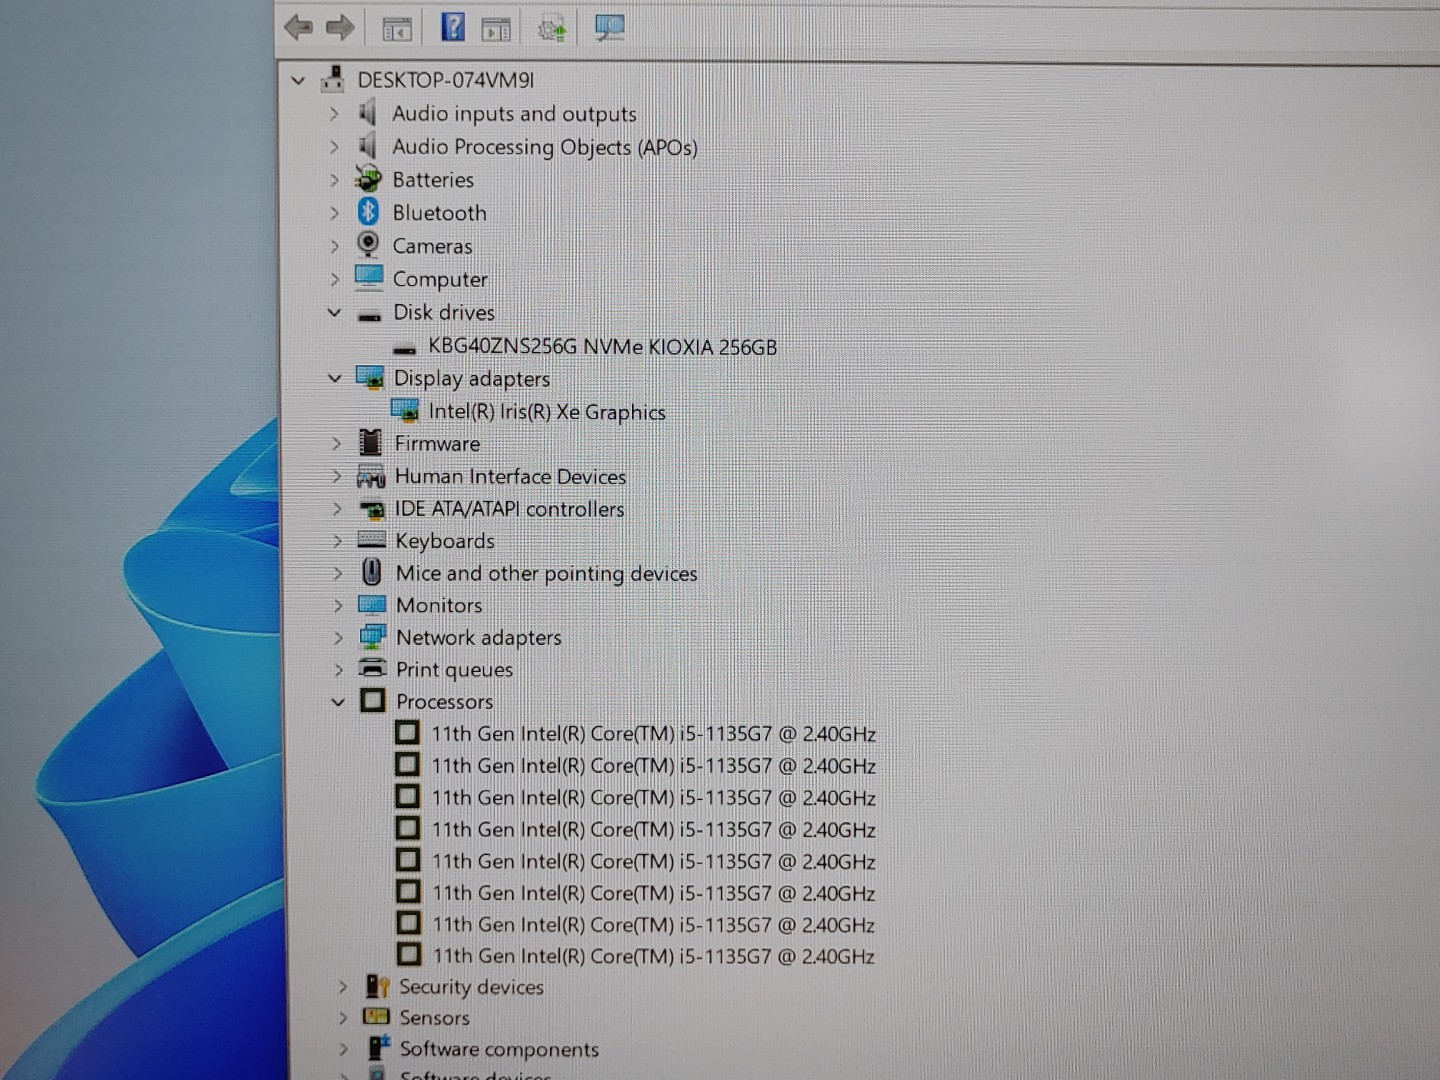Collapse the Disk drives category
The height and width of the screenshot is (1080, 1440).
point(334,312)
